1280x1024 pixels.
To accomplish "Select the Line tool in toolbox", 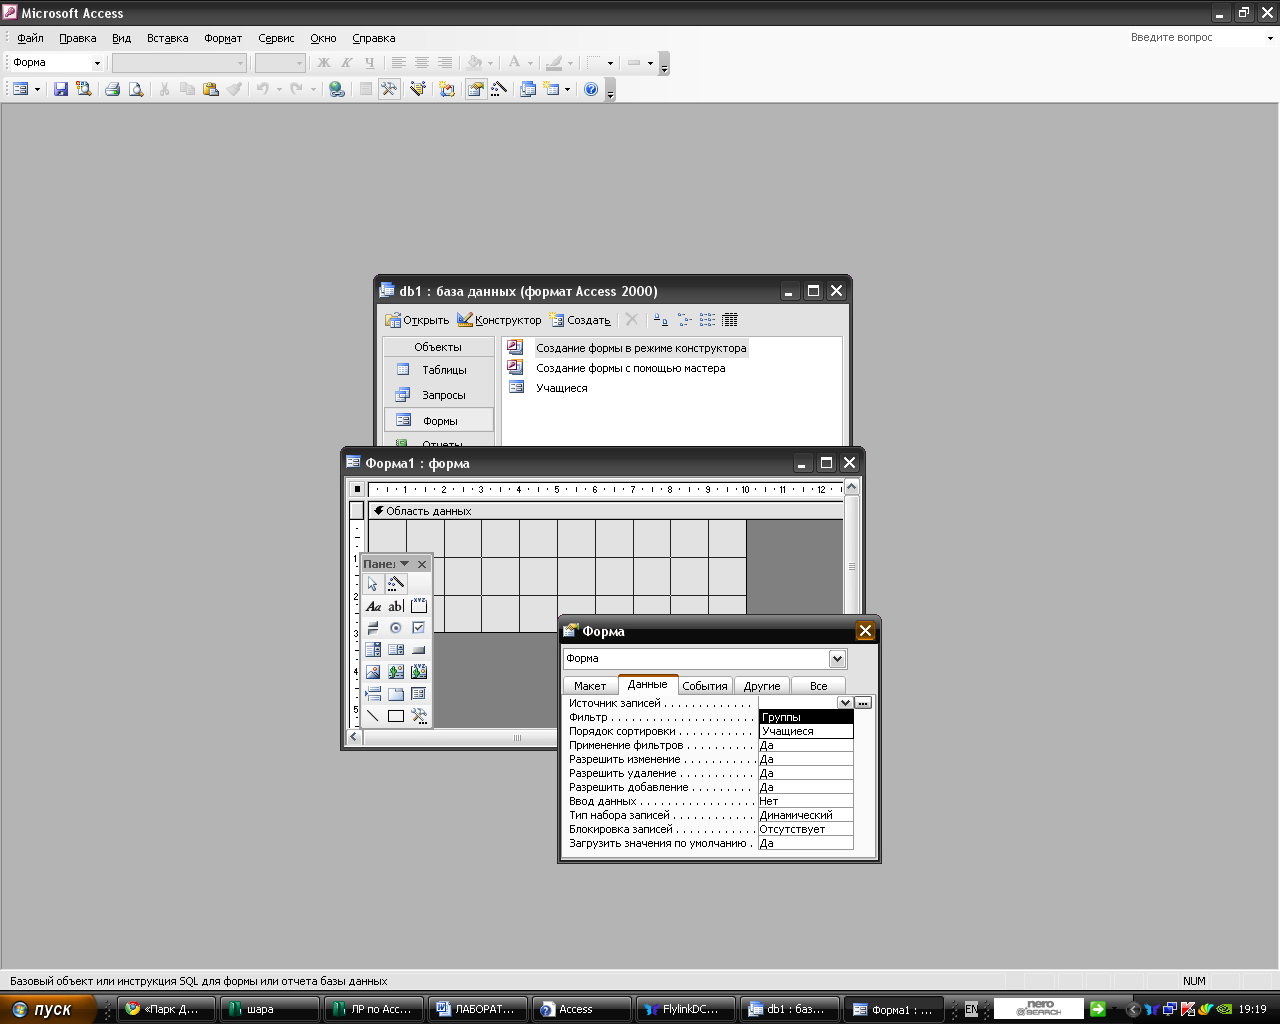I will pos(373,716).
